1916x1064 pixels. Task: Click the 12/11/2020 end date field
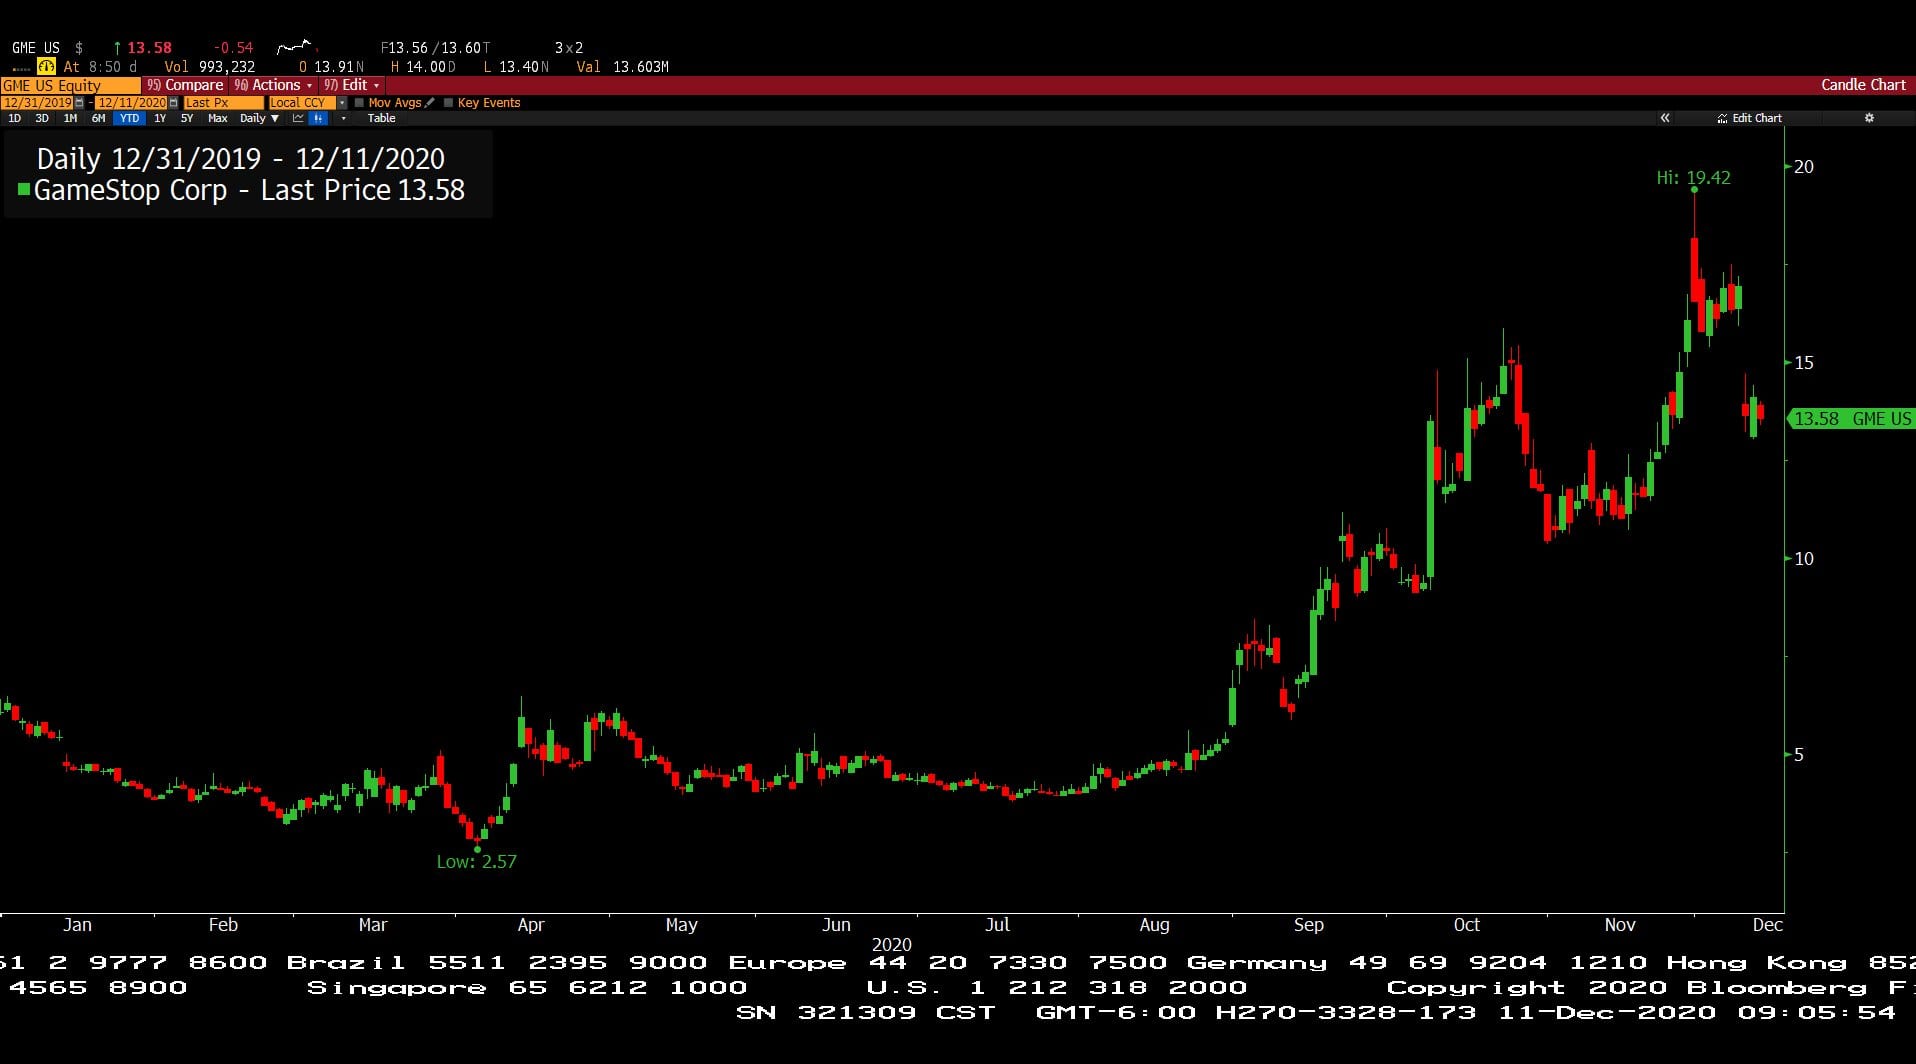[131, 103]
